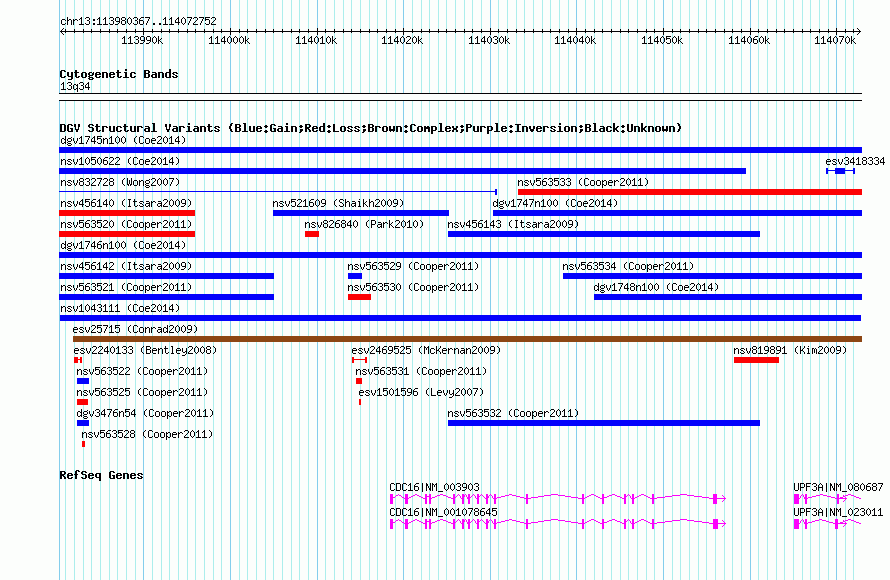Viewport: 890px width, 580px height.
Task: Click the nsv563521 (Cooper2011) blue bar
Action: pos(166,297)
